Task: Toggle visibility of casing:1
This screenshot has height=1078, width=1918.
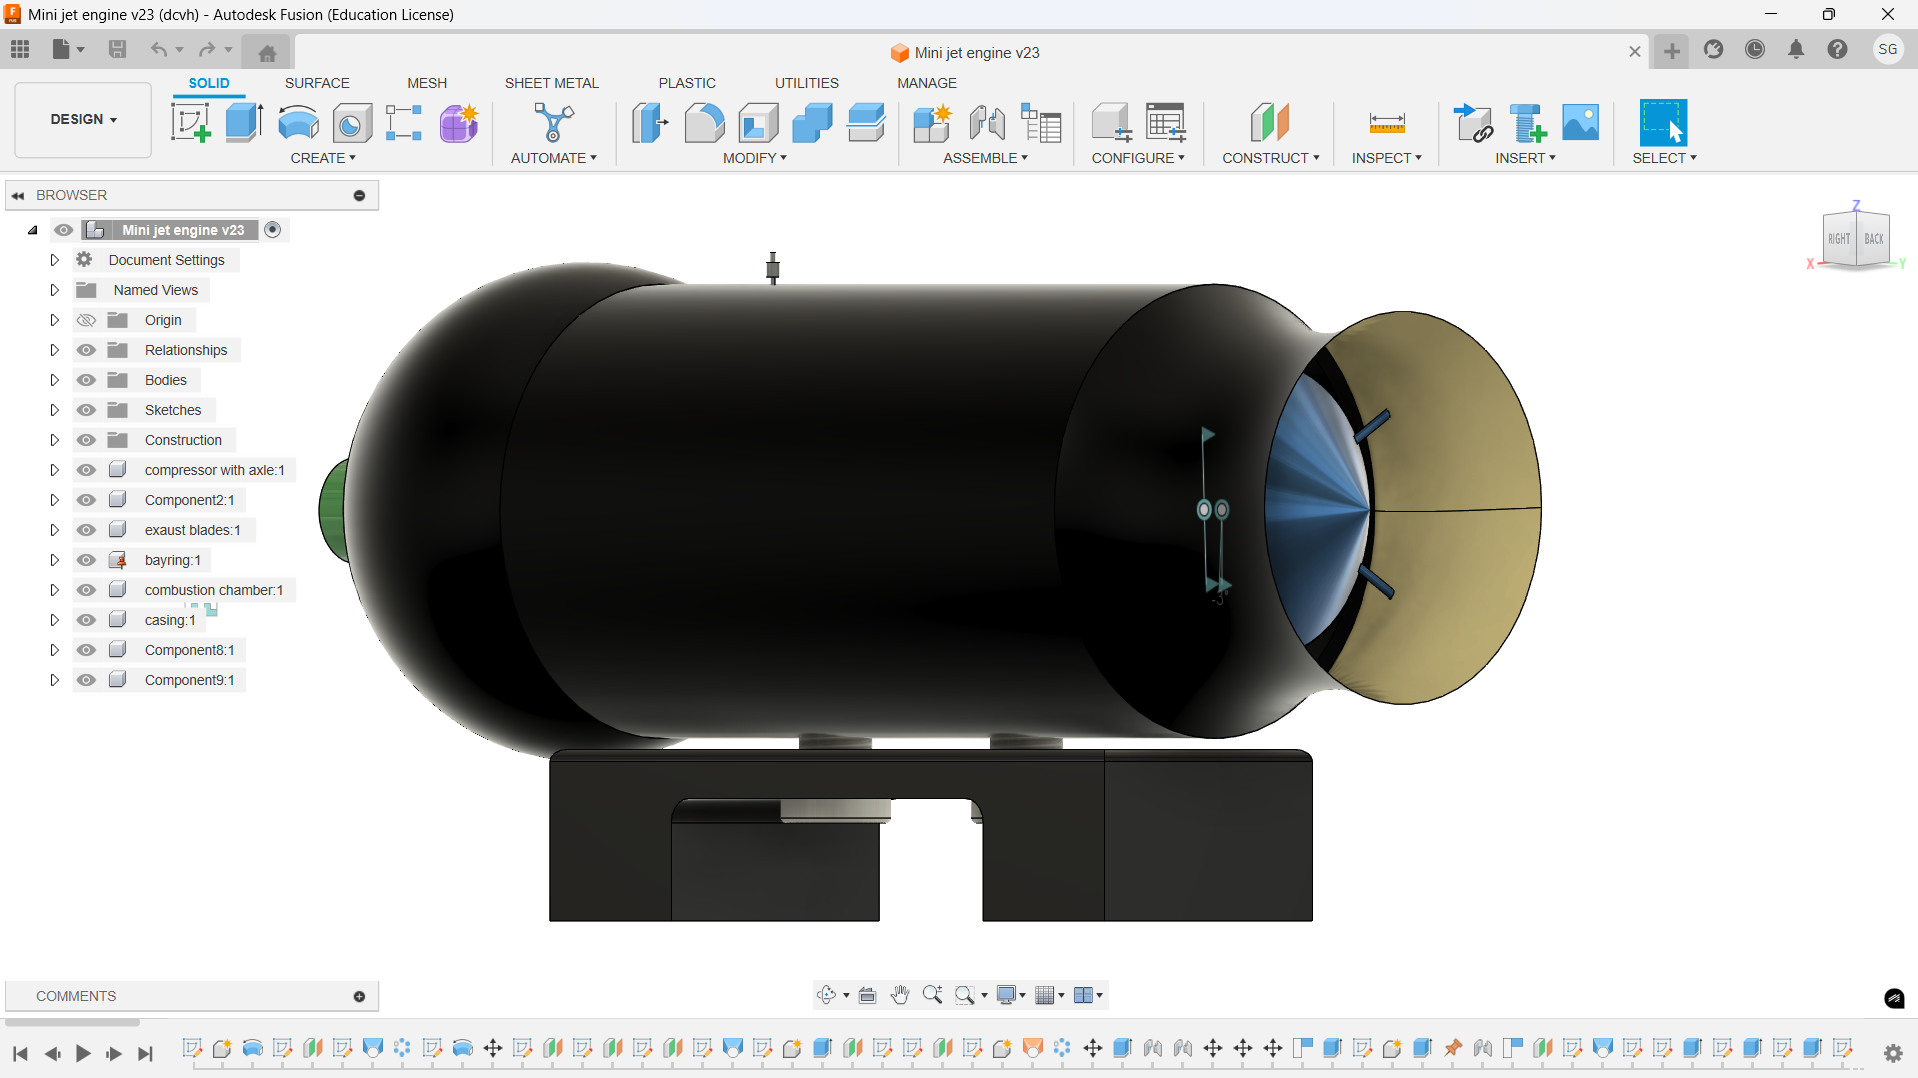Action: pos(87,620)
